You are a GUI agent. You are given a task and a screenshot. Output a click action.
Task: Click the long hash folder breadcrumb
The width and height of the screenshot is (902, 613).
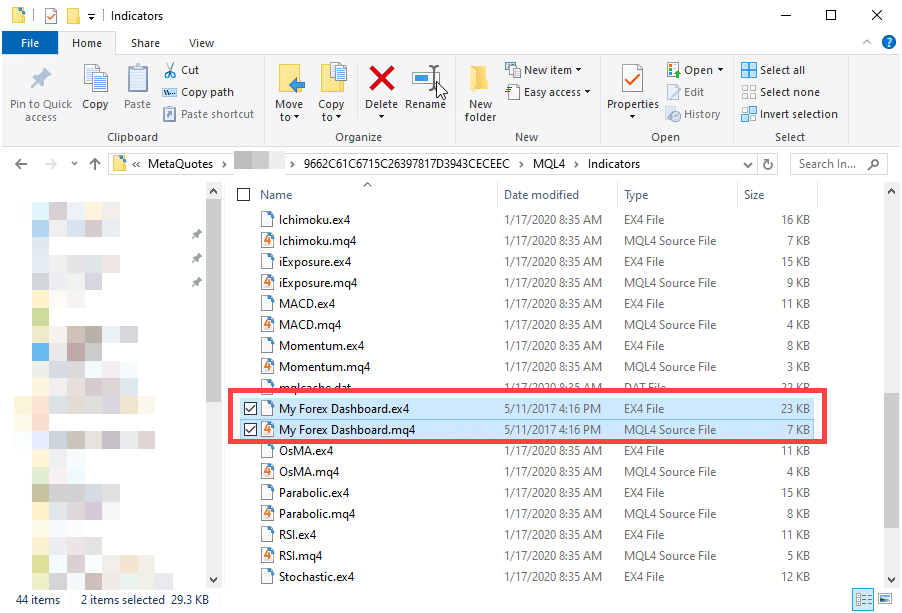(407, 164)
